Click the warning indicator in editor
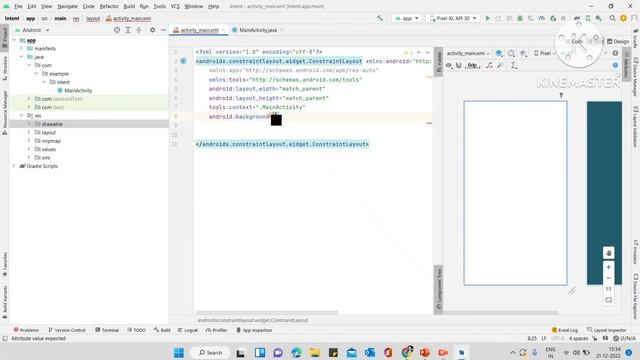The height and width of the screenshot is (360, 640). point(408,53)
